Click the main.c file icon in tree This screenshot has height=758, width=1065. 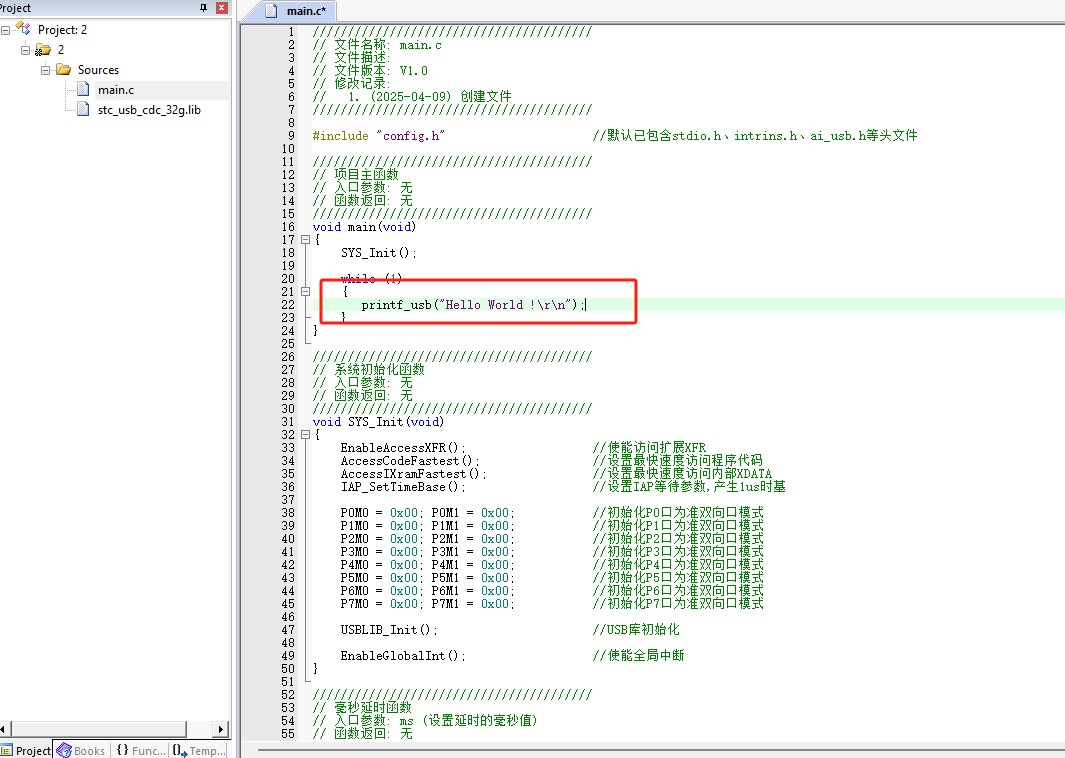(83, 89)
